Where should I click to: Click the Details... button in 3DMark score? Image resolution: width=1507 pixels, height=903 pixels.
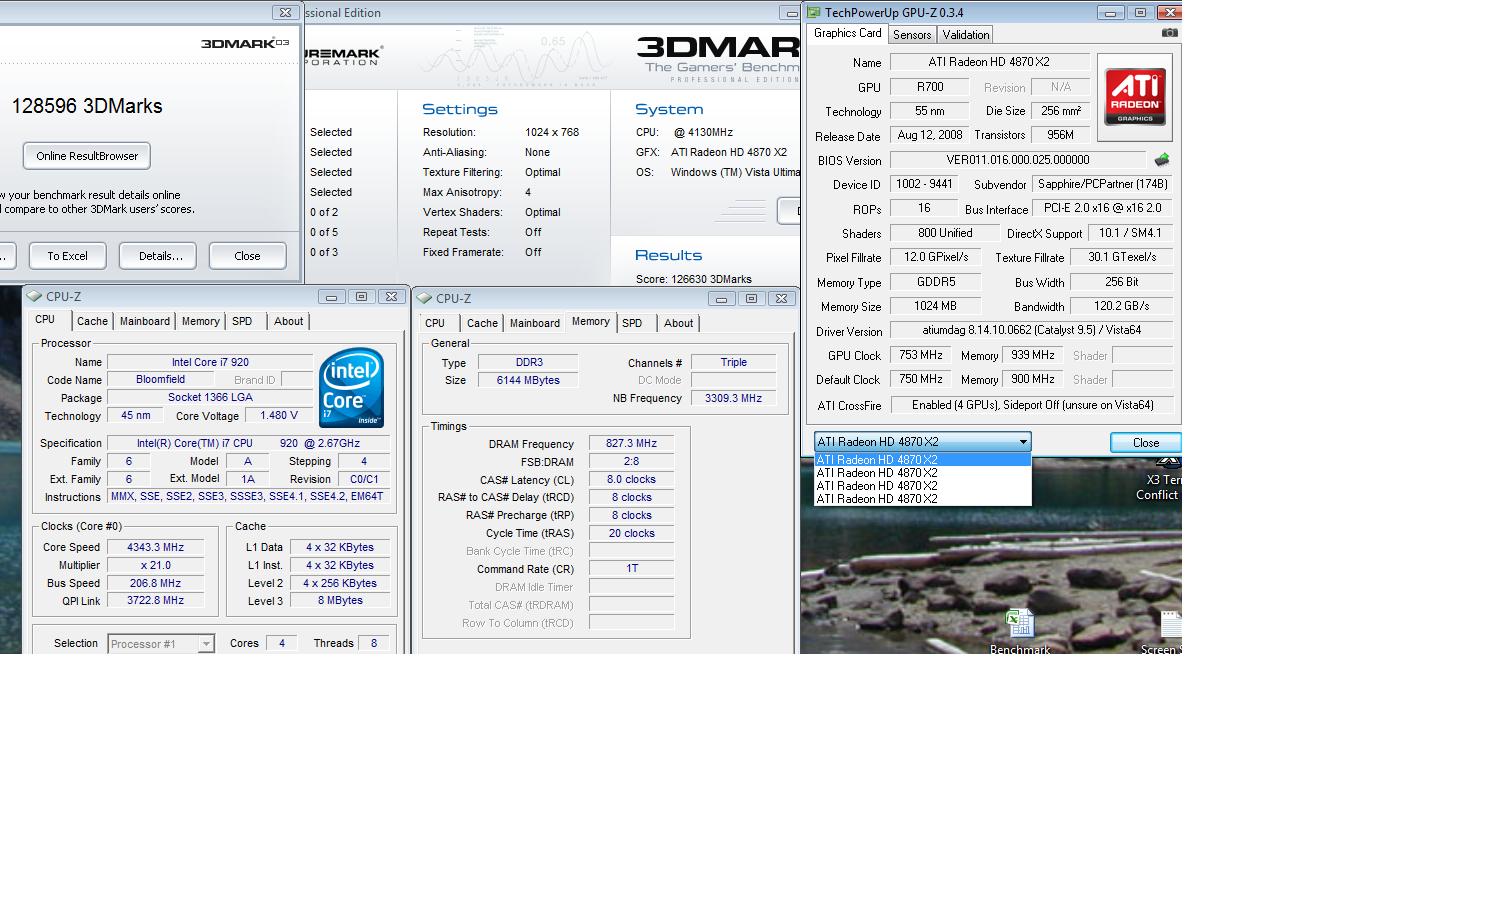coord(160,256)
